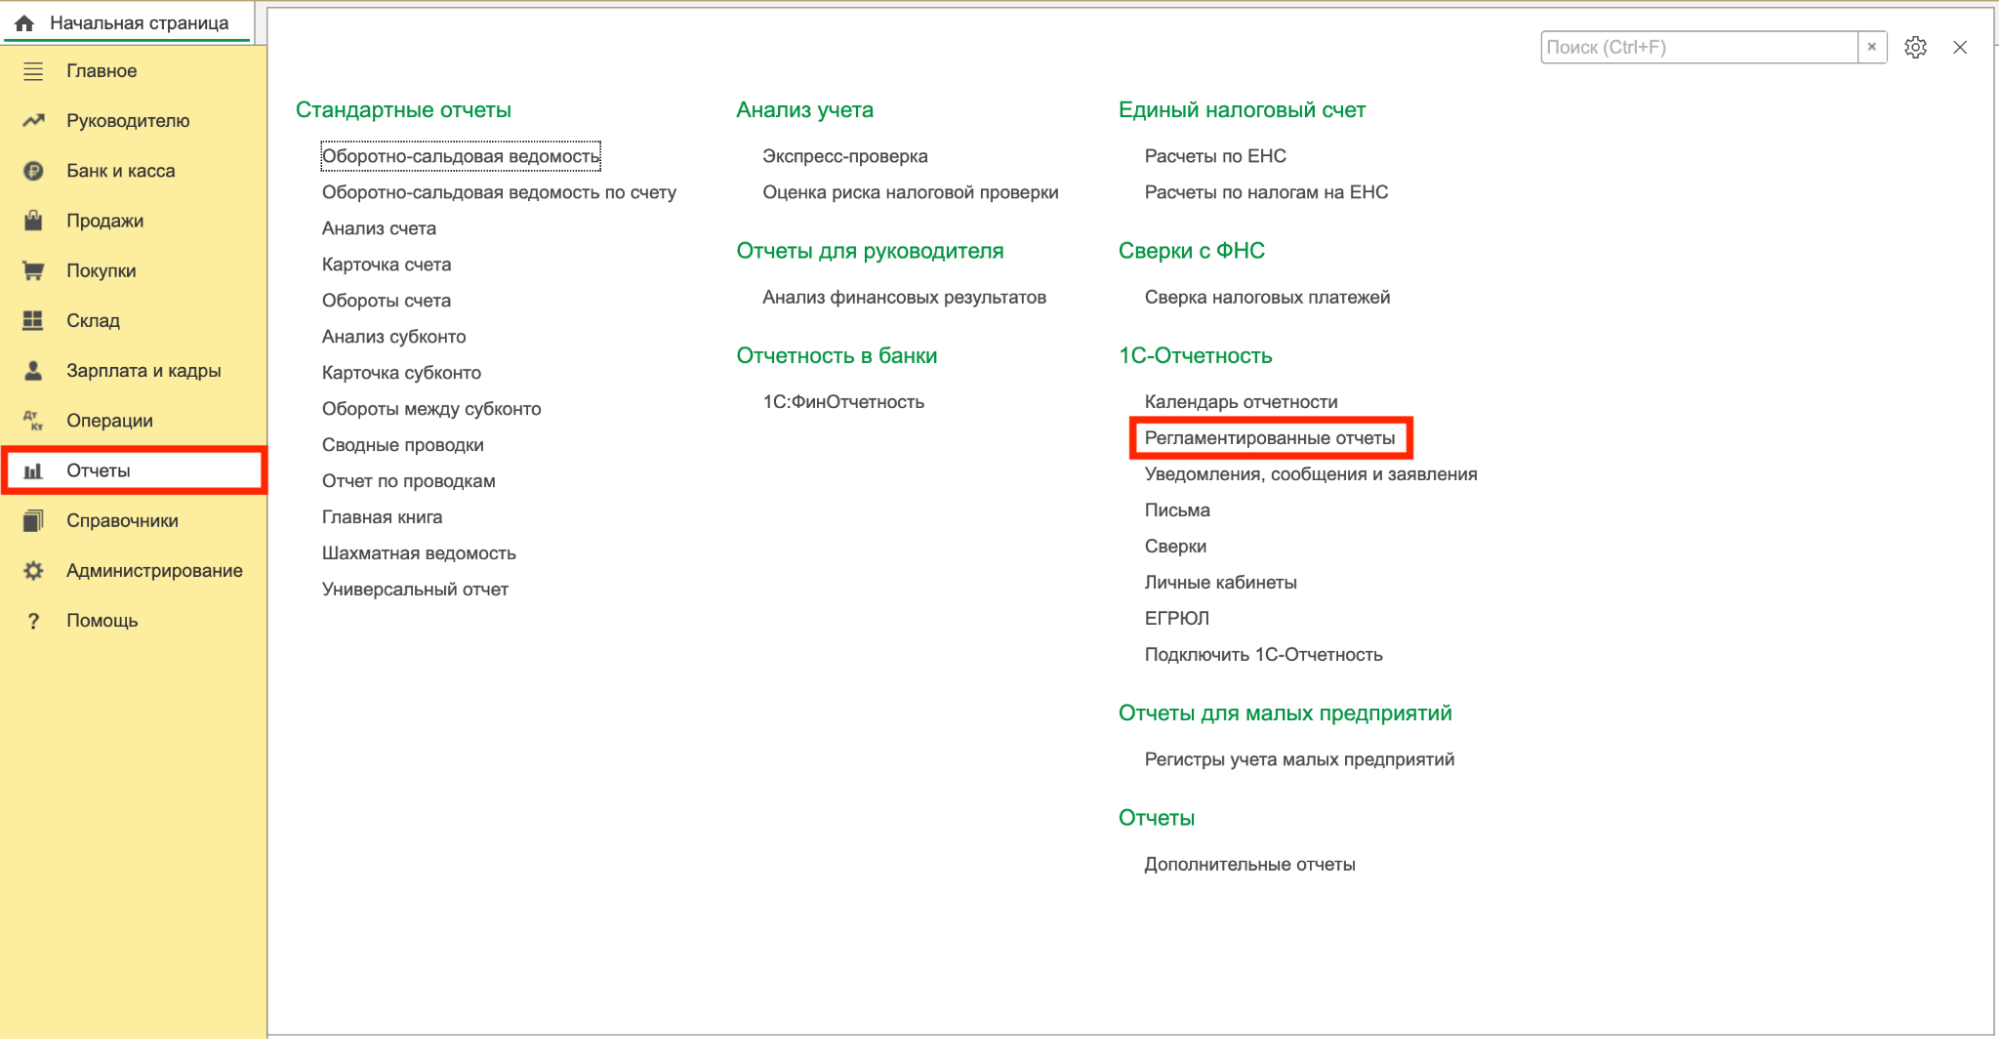Click the Операции Дт/Кт icon
The image size is (1999, 1039).
click(x=33, y=421)
